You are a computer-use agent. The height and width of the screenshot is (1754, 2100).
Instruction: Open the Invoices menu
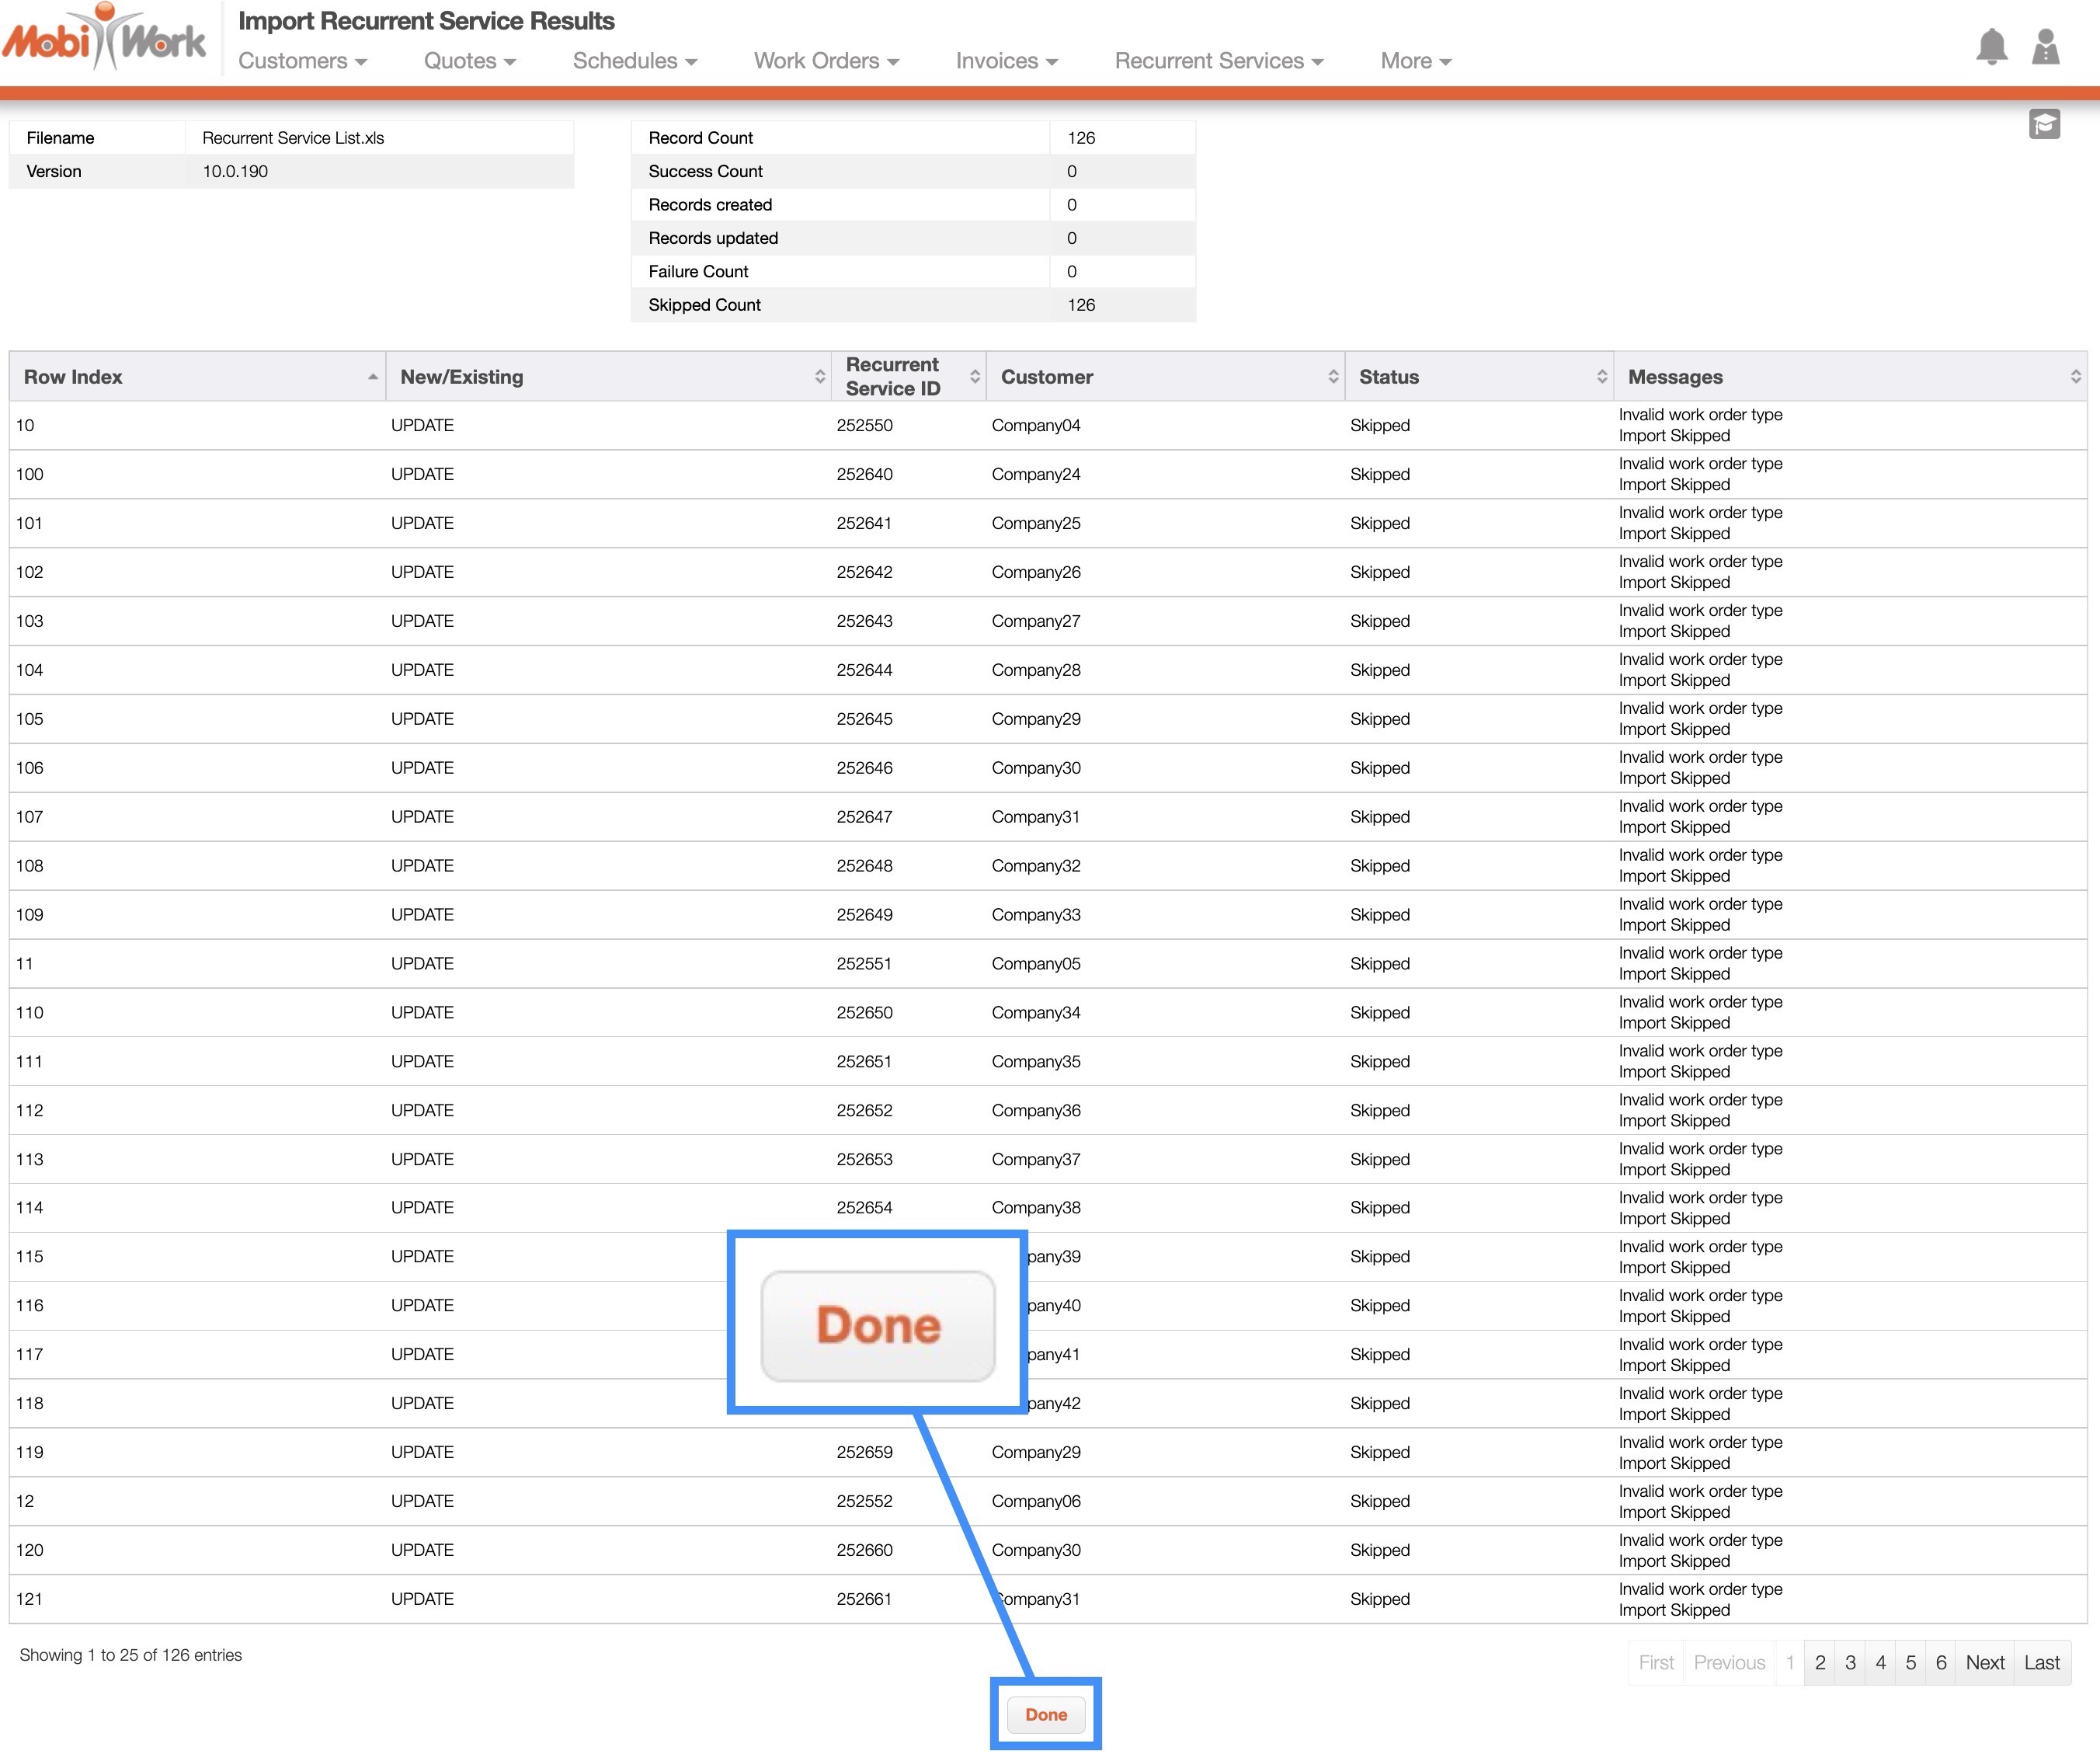[1006, 61]
